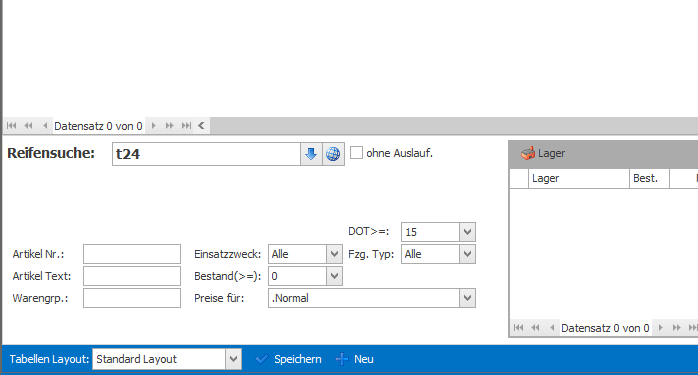This screenshot has width=698, height=375.
Task: Open the Tabellen Layout dropdown
Action: 233,359
